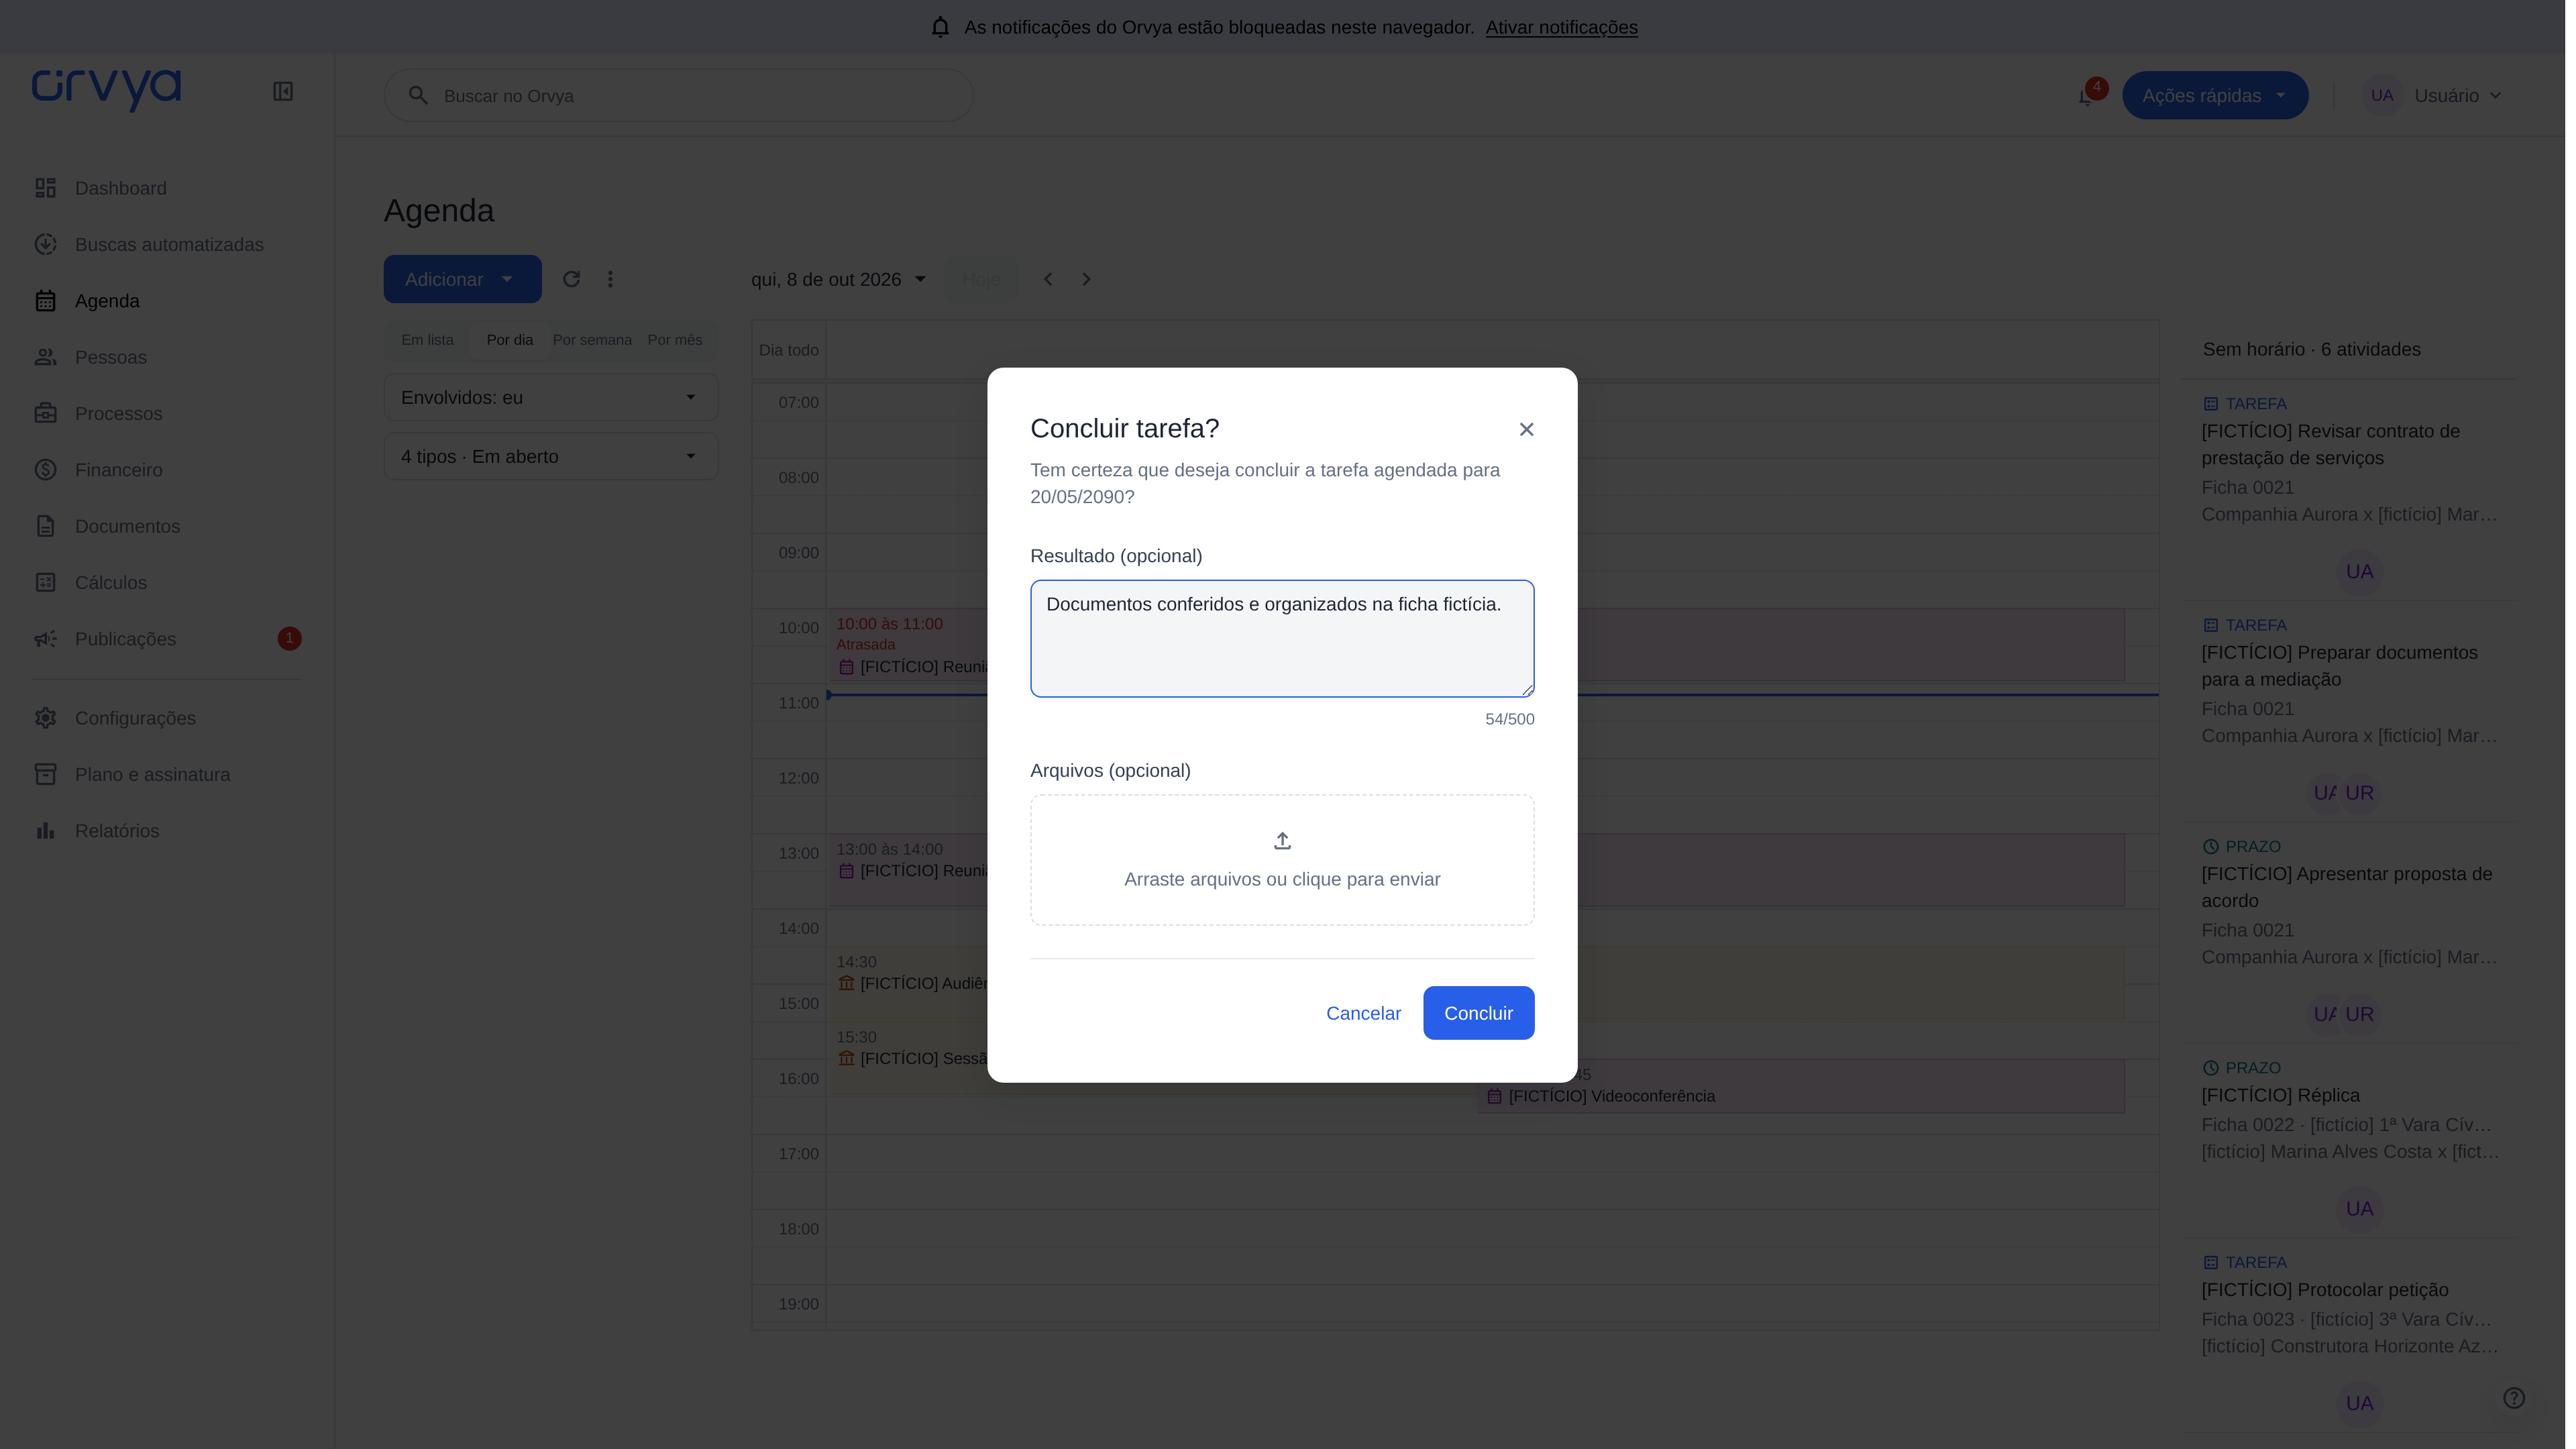Cancel the task completion dialog
This screenshot has width=2576, height=1449.
1363,1013
